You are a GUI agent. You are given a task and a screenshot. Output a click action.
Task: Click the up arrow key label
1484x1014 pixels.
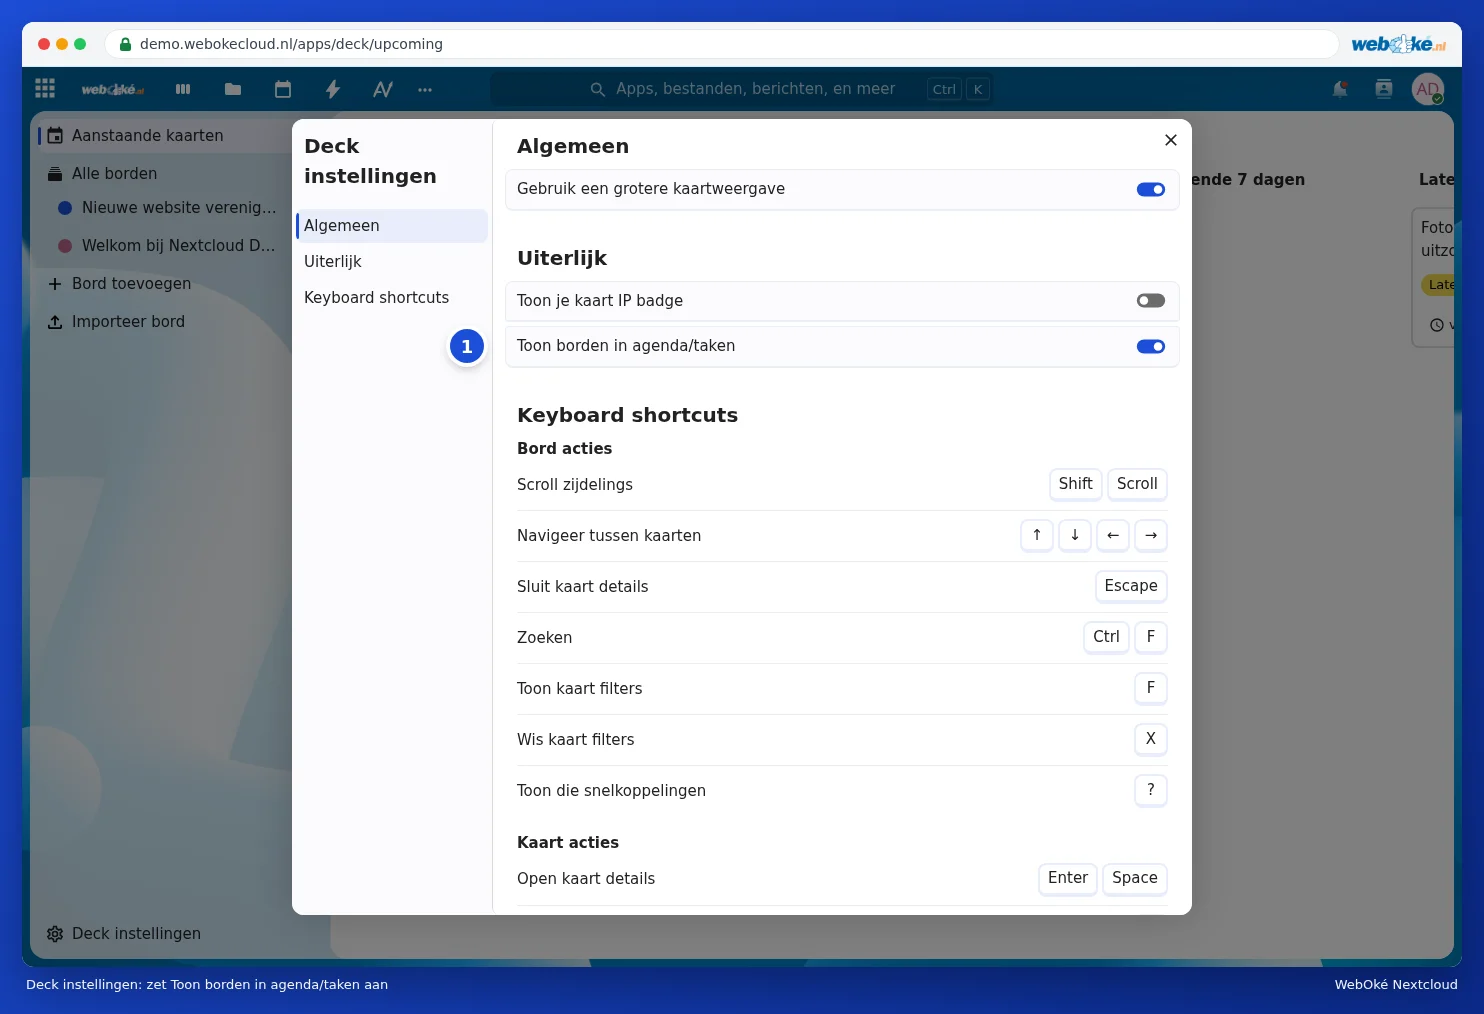point(1037,535)
